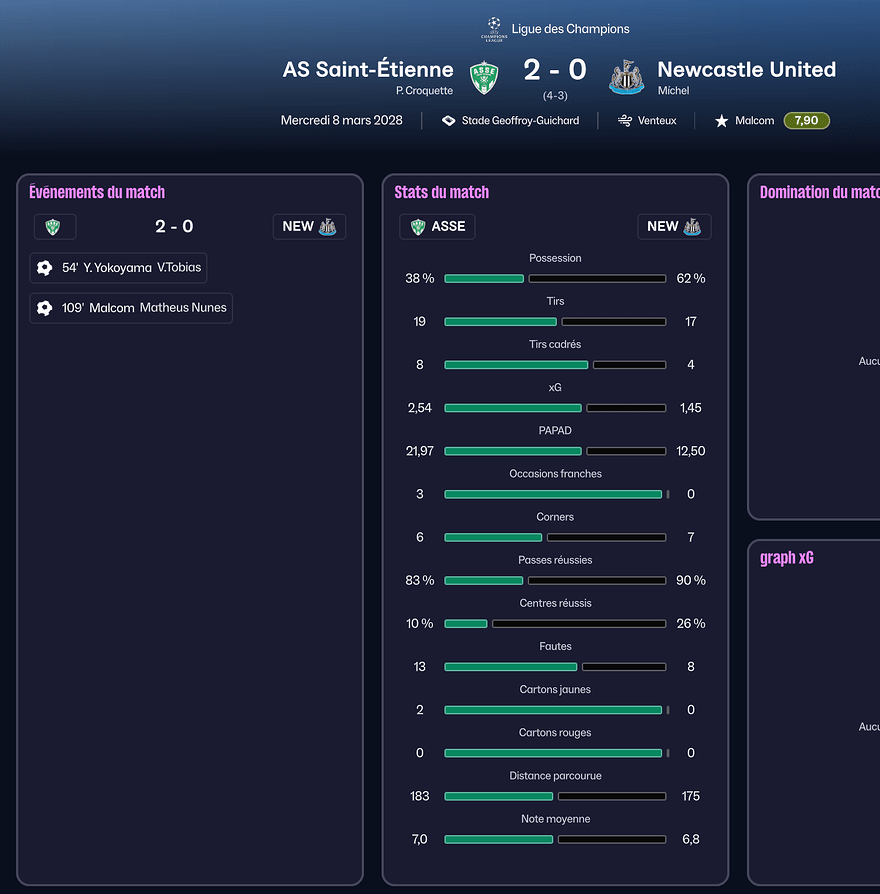Click the 7,90 player rating badge
The width and height of the screenshot is (880, 894).
point(806,121)
